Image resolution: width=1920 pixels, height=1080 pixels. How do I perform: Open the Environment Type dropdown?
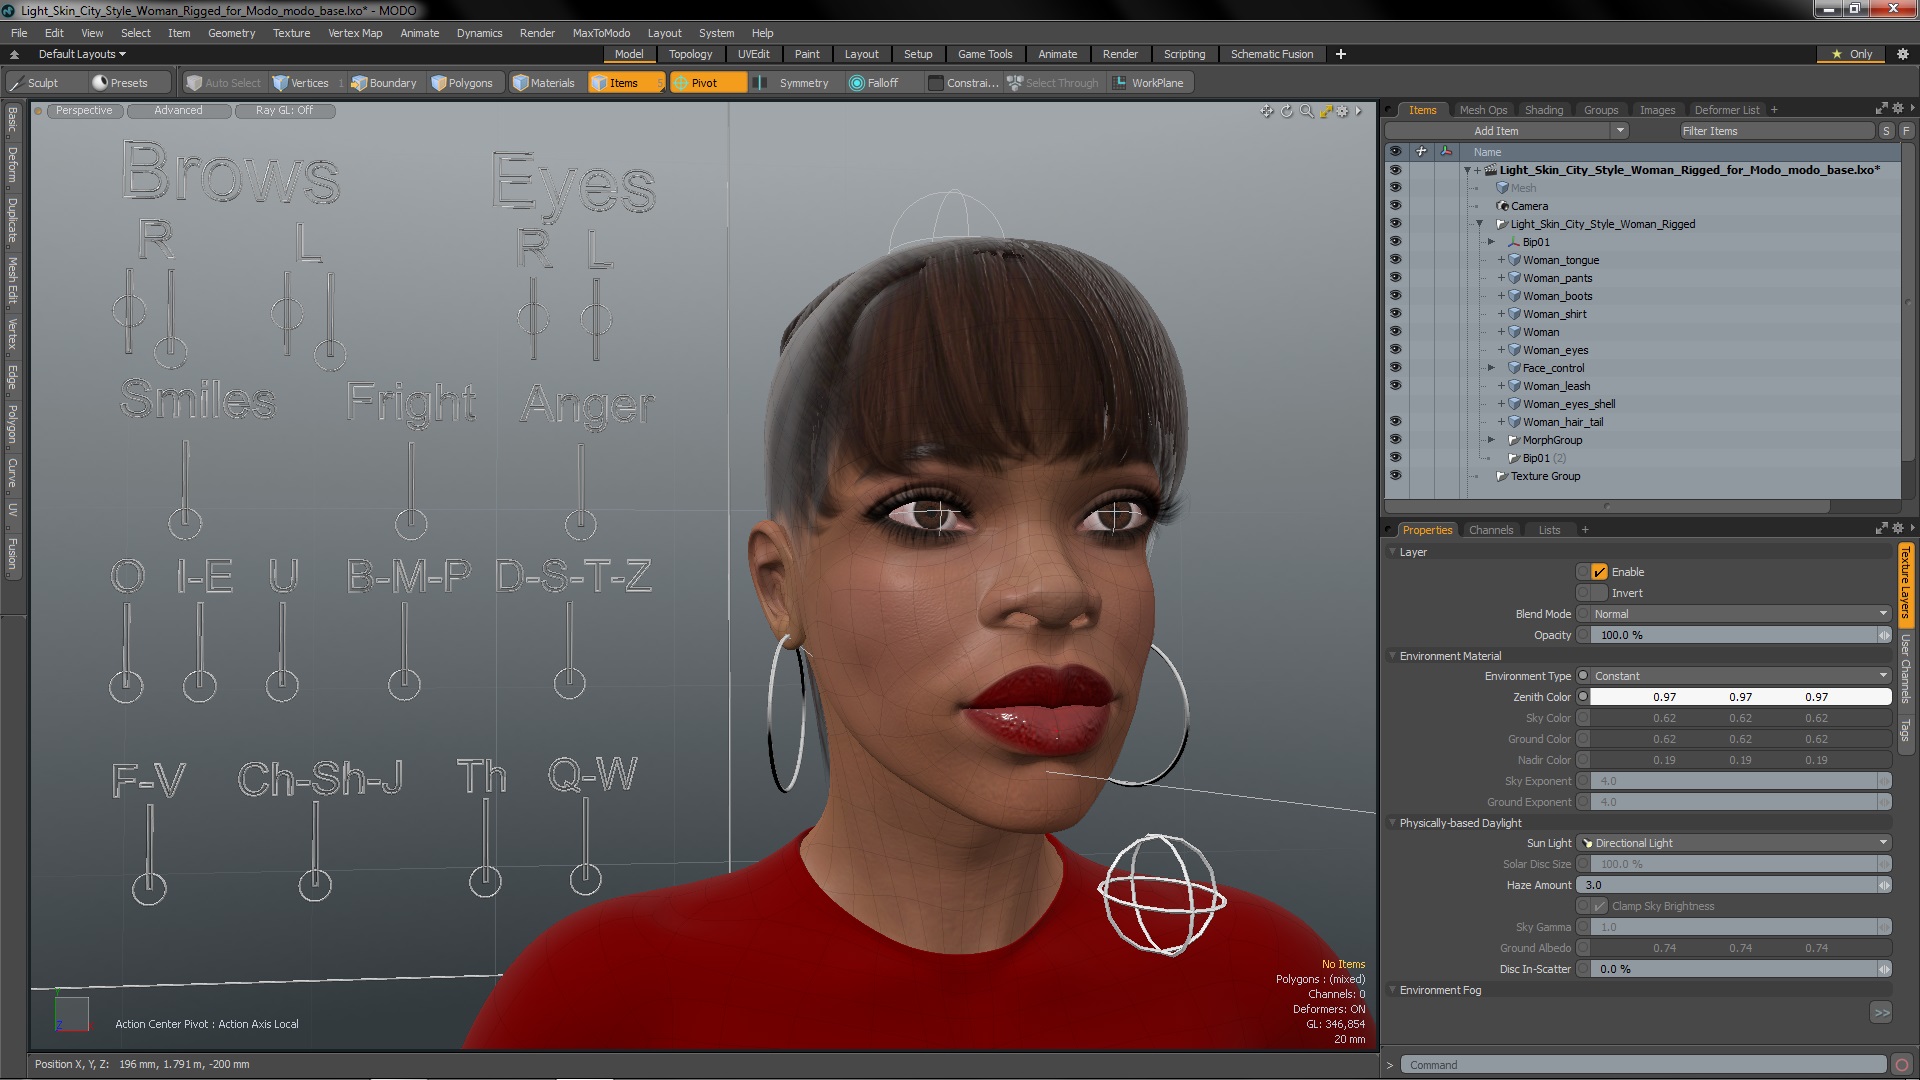click(x=1740, y=676)
